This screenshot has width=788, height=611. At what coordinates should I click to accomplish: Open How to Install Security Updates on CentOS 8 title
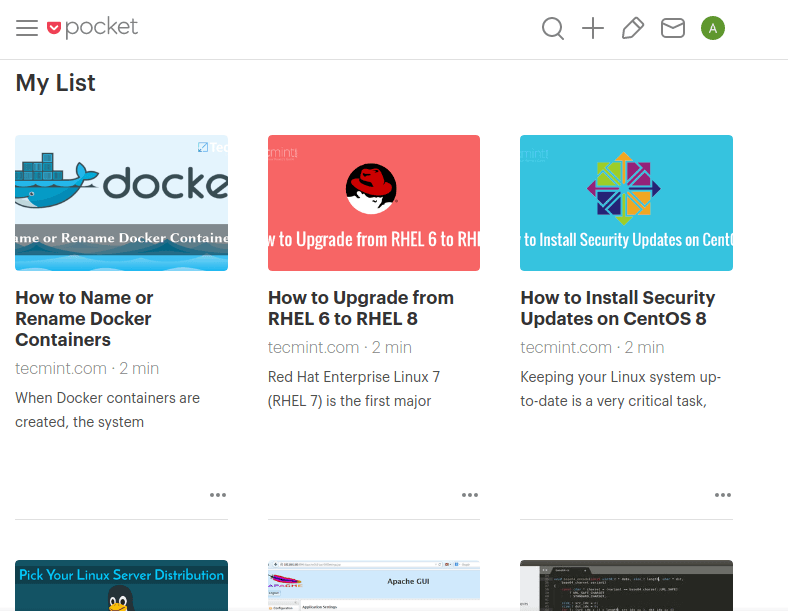point(618,308)
